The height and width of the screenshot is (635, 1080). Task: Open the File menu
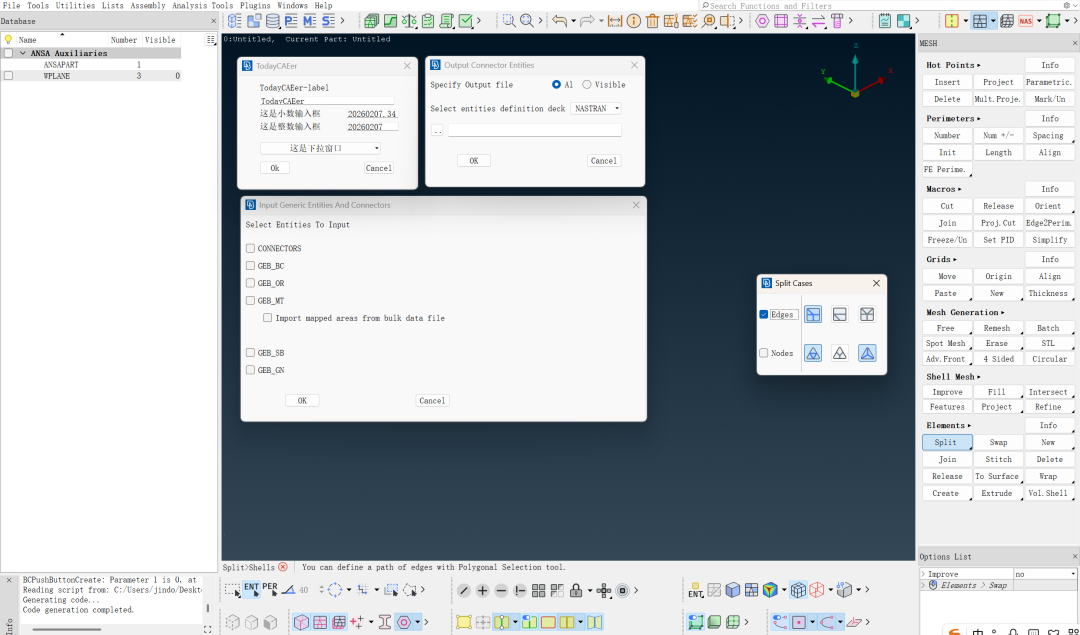[x=11, y=6]
